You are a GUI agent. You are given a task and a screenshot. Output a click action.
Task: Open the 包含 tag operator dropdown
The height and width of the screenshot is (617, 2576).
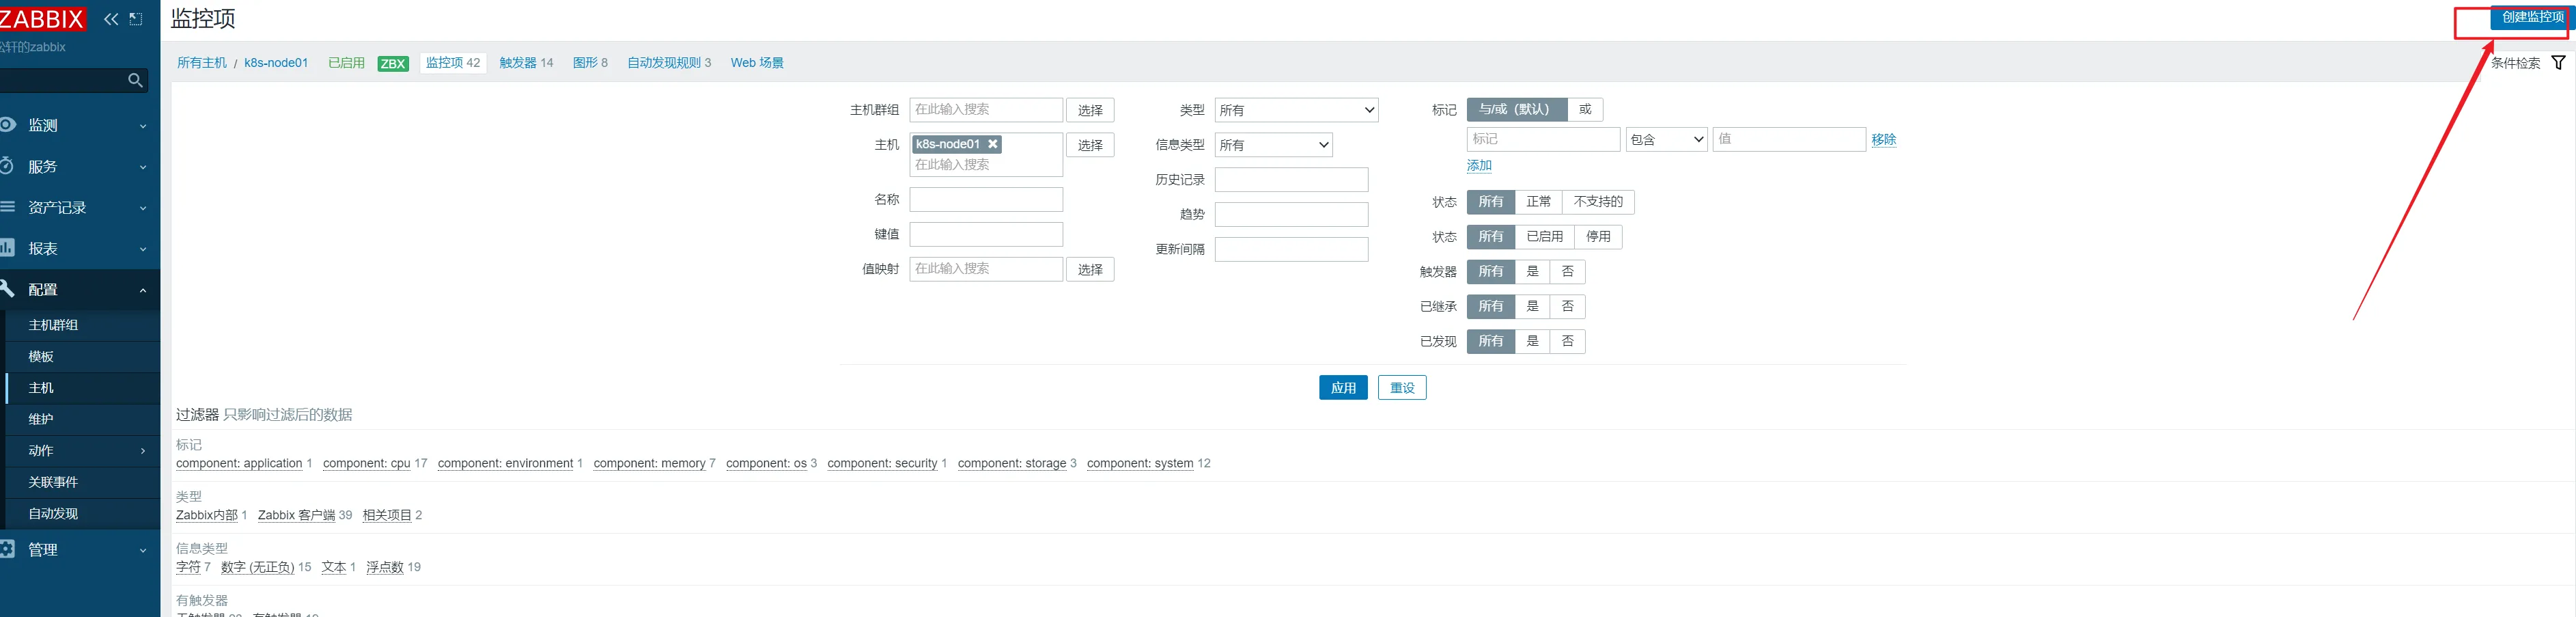[x=1666, y=140]
